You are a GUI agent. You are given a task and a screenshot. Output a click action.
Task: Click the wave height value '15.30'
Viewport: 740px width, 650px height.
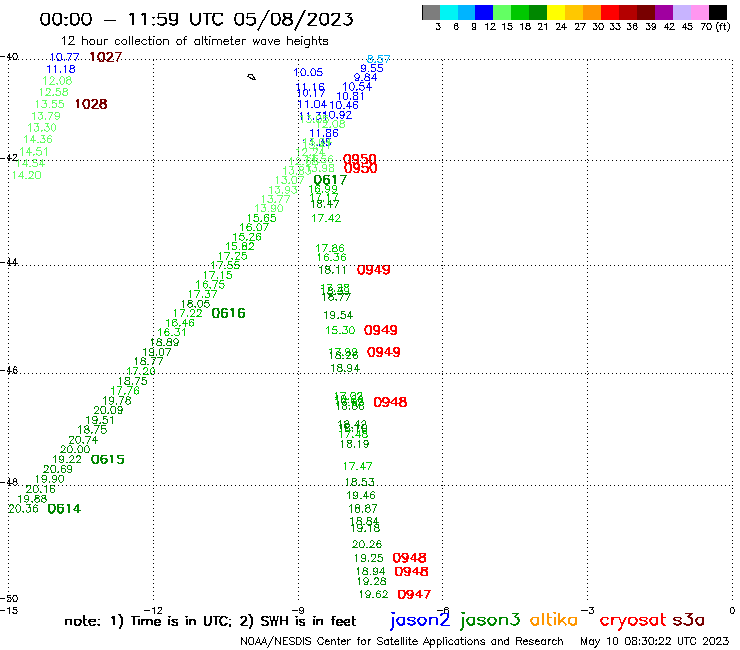tap(340, 330)
